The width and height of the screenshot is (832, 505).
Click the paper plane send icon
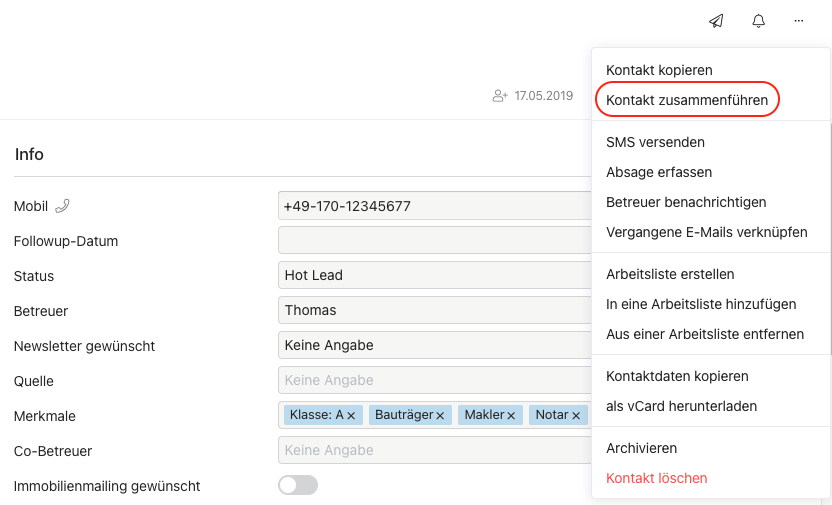pyautogui.click(x=716, y=21)
